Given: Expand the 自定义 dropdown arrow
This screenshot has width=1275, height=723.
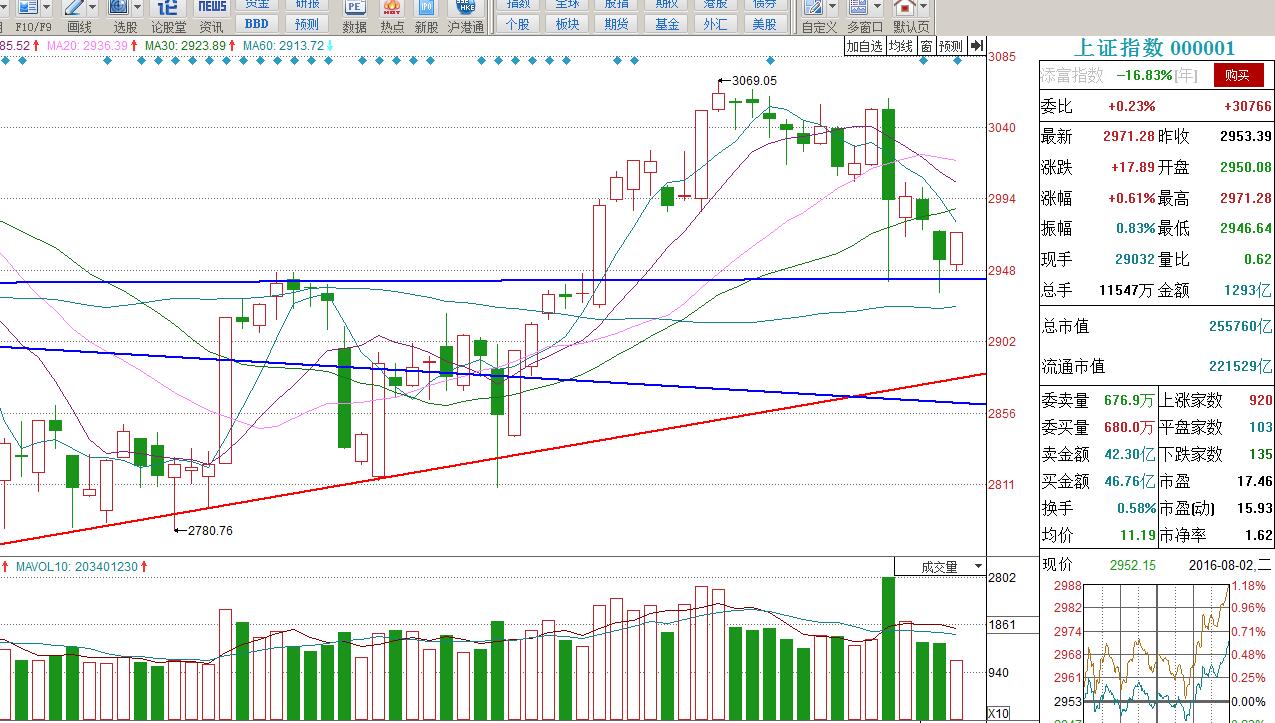Looking at the screenshot, I should pyautogui.click(x=832, y=8).
